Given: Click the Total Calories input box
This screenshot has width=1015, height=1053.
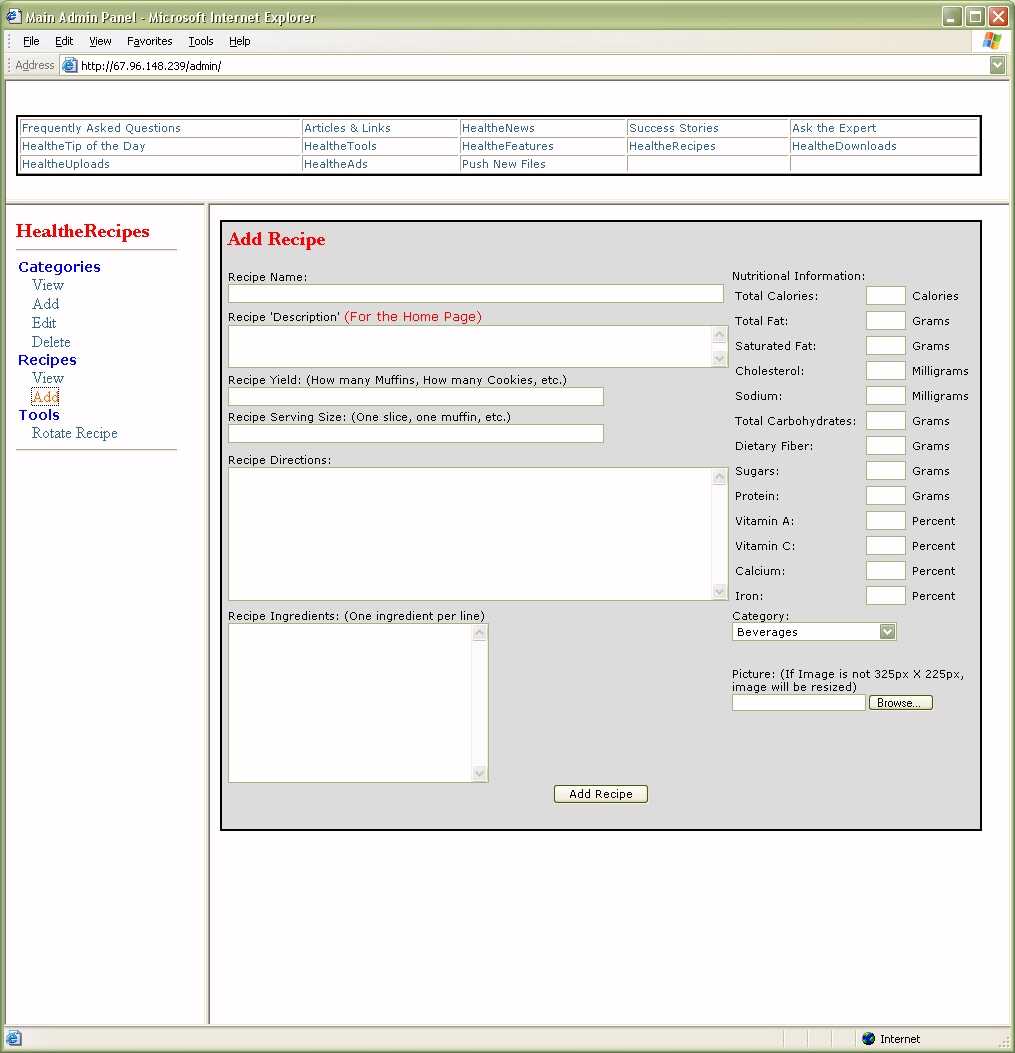Looking at the screenshot, I should (x=885, y=296).
